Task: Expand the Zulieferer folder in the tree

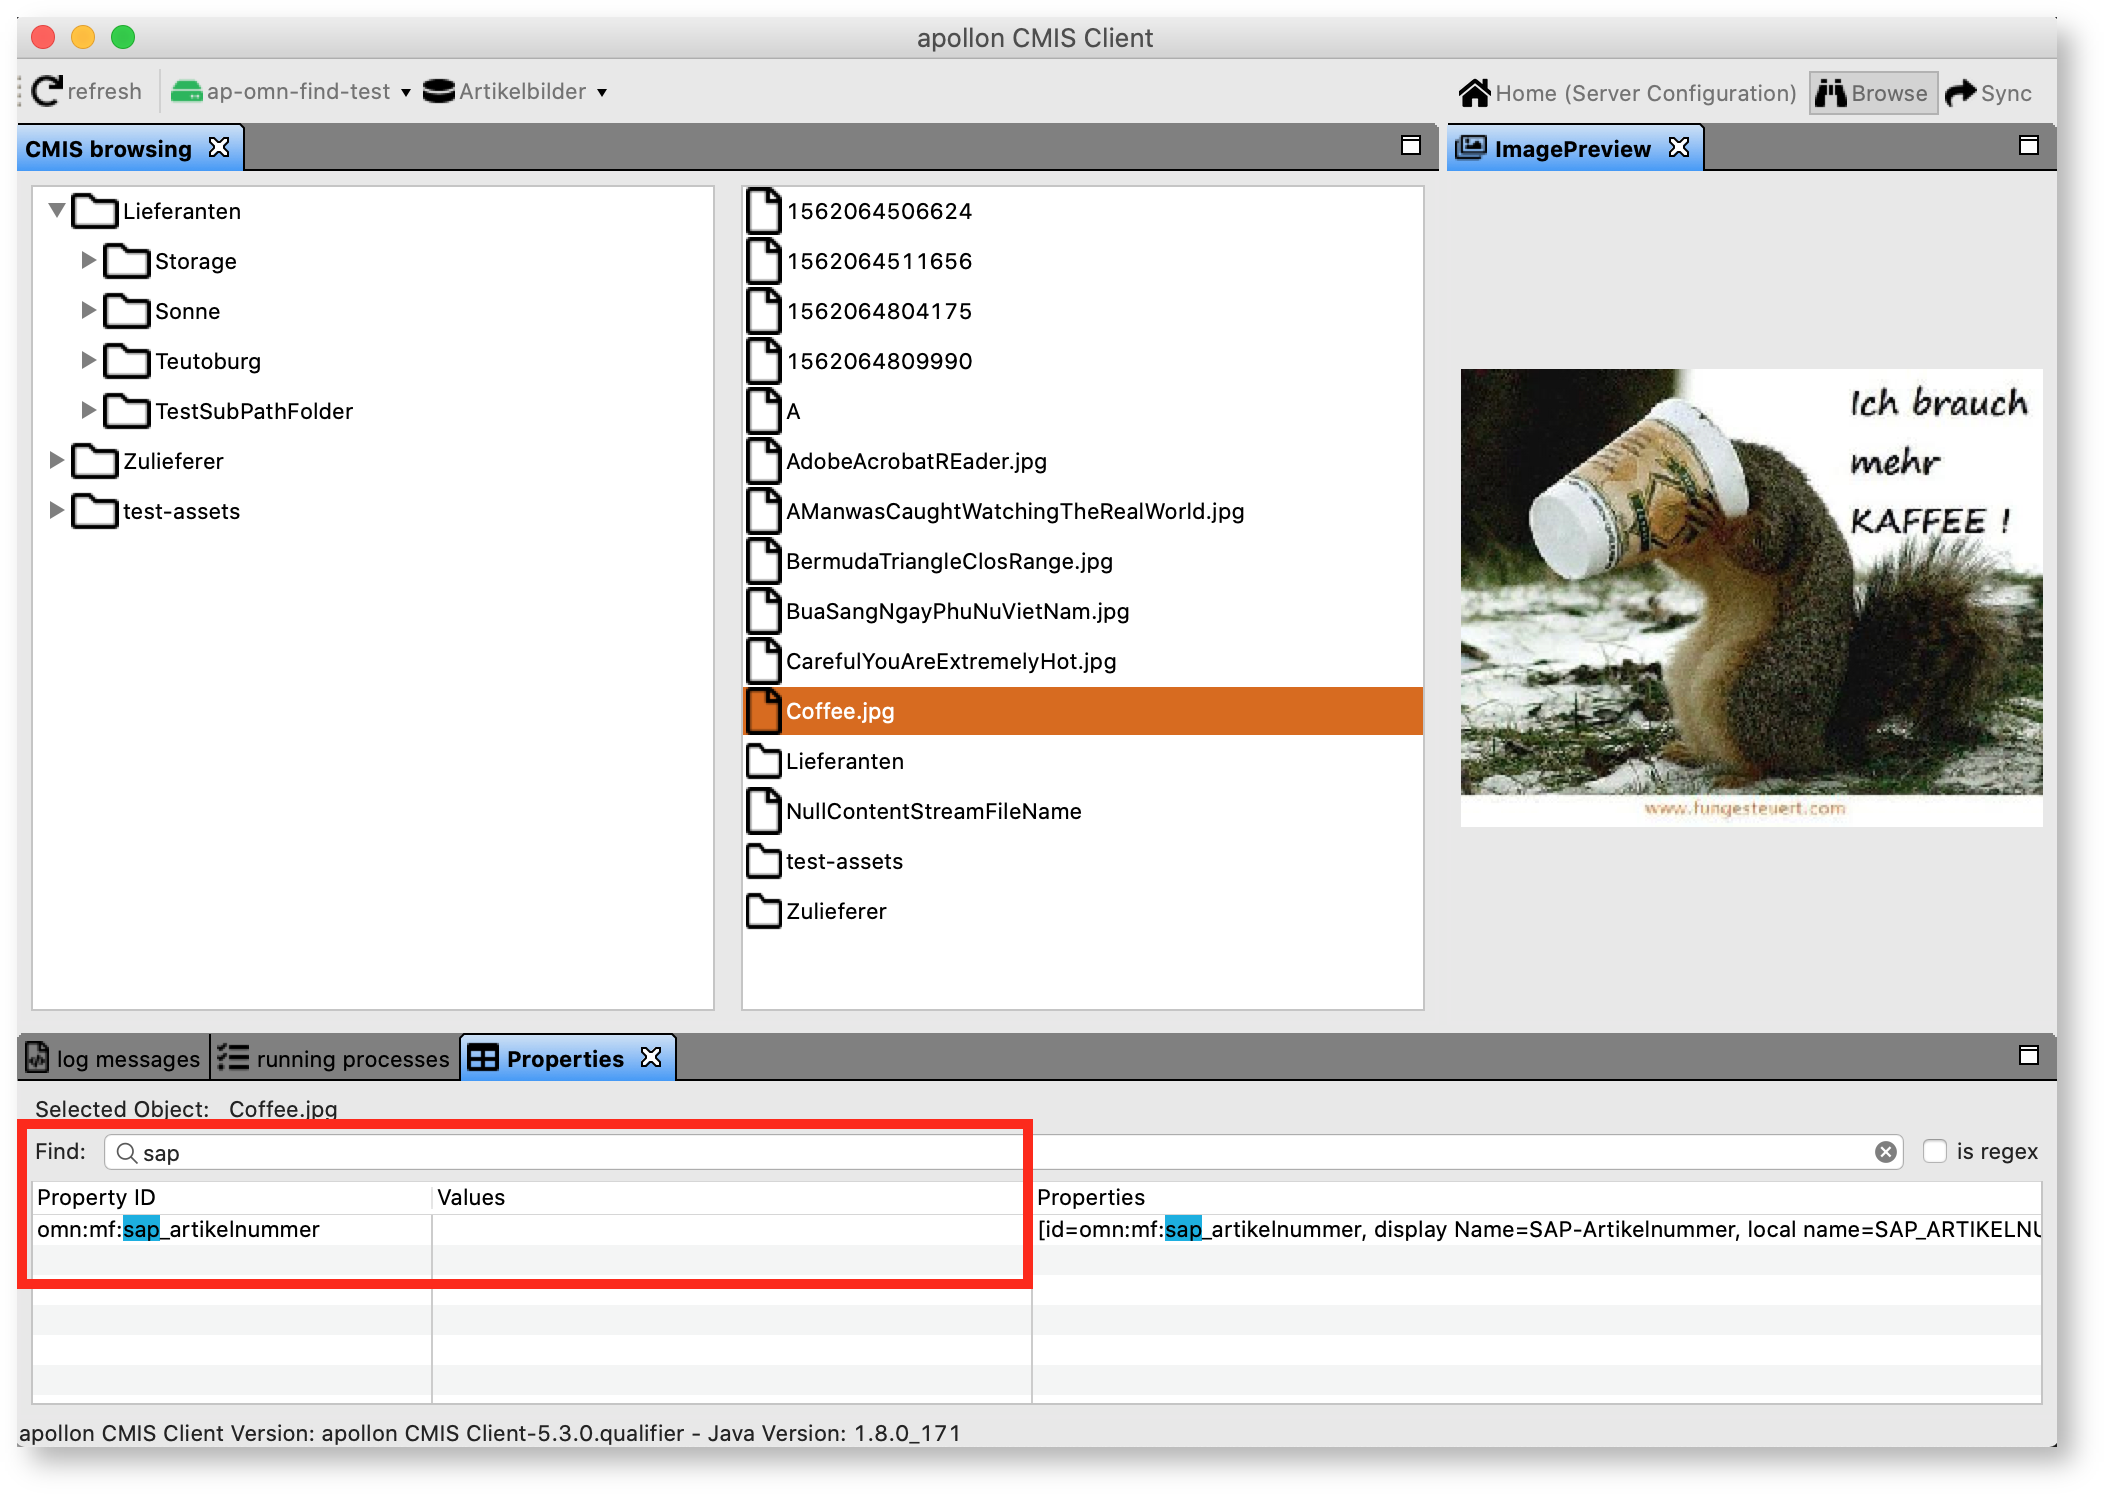Action: (57, 460)
